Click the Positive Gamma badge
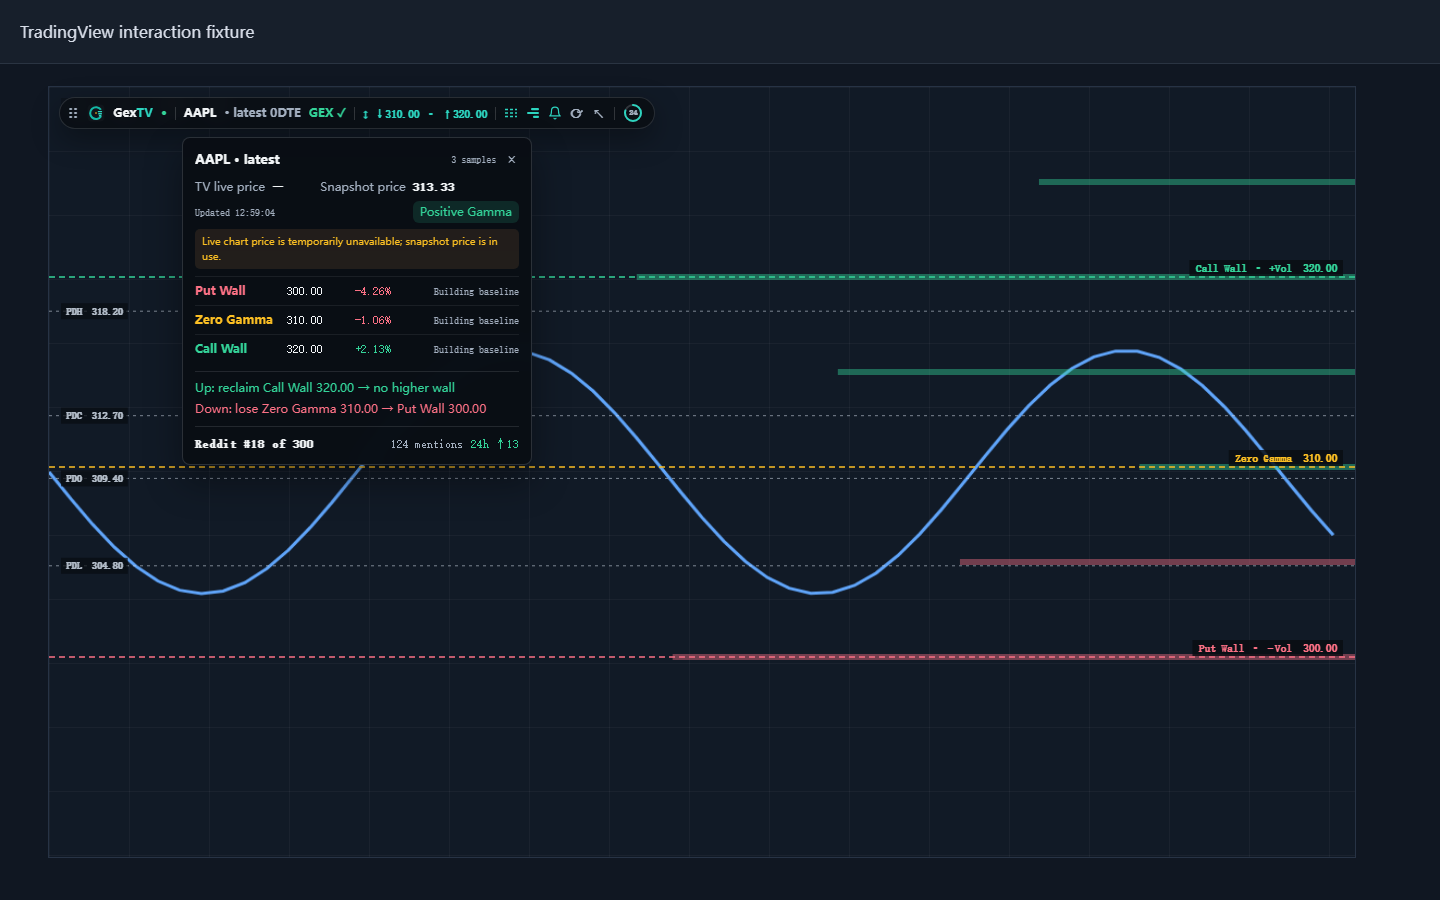The height and width of the screenshot is (900, 1440). click(x=466, y=212)
